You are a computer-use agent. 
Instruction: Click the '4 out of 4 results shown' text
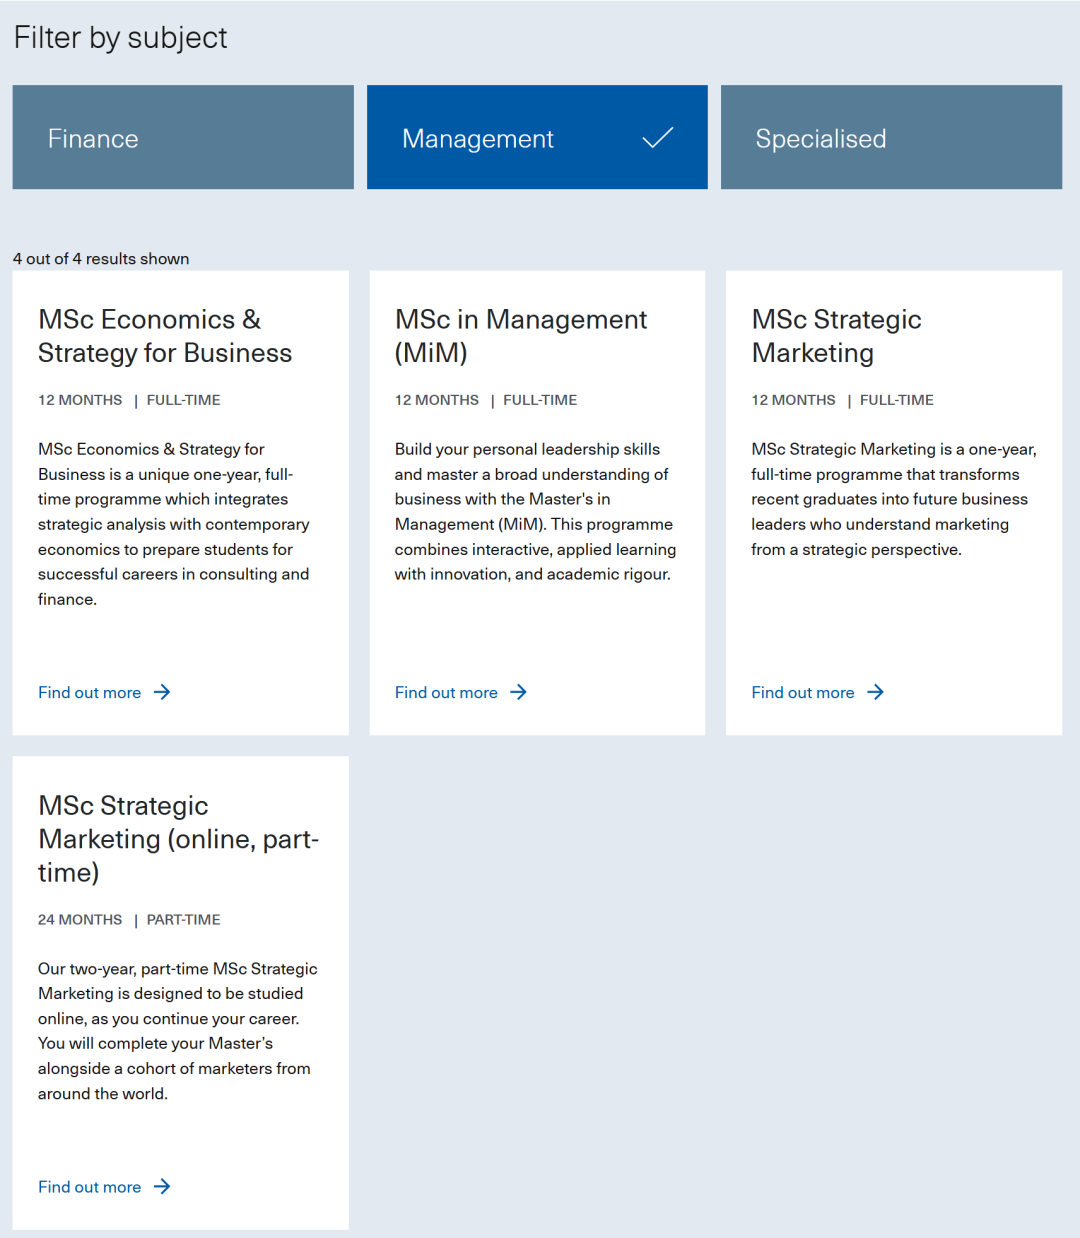101,258
